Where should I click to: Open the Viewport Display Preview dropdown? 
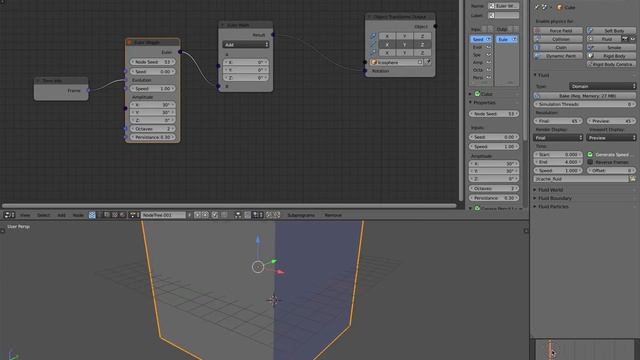pos(611,138)
